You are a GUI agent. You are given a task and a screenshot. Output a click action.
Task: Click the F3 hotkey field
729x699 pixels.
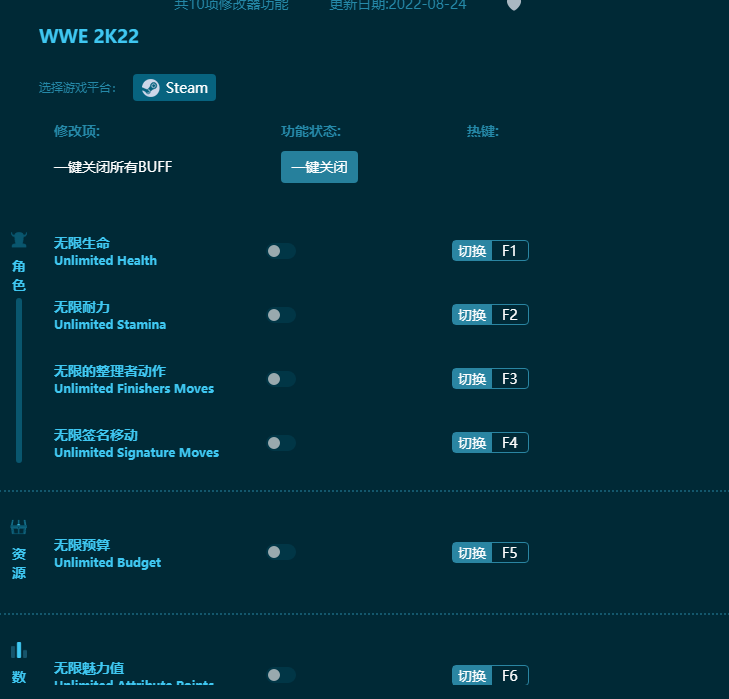point(510,379)
